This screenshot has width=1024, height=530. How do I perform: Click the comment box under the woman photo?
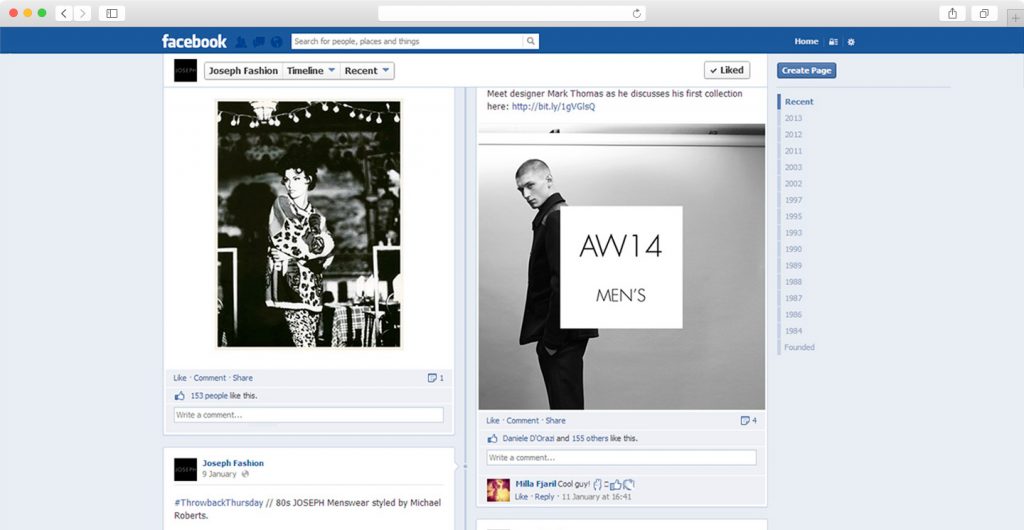pos(308,415)
